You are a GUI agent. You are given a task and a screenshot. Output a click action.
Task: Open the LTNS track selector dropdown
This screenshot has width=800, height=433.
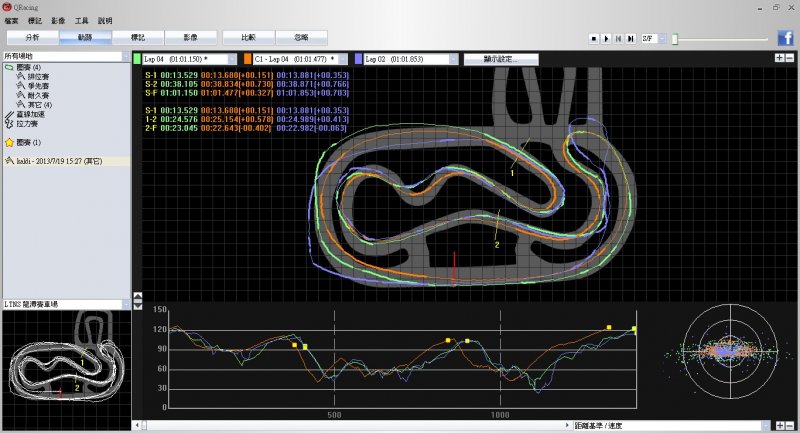click(x=67, y=304)
